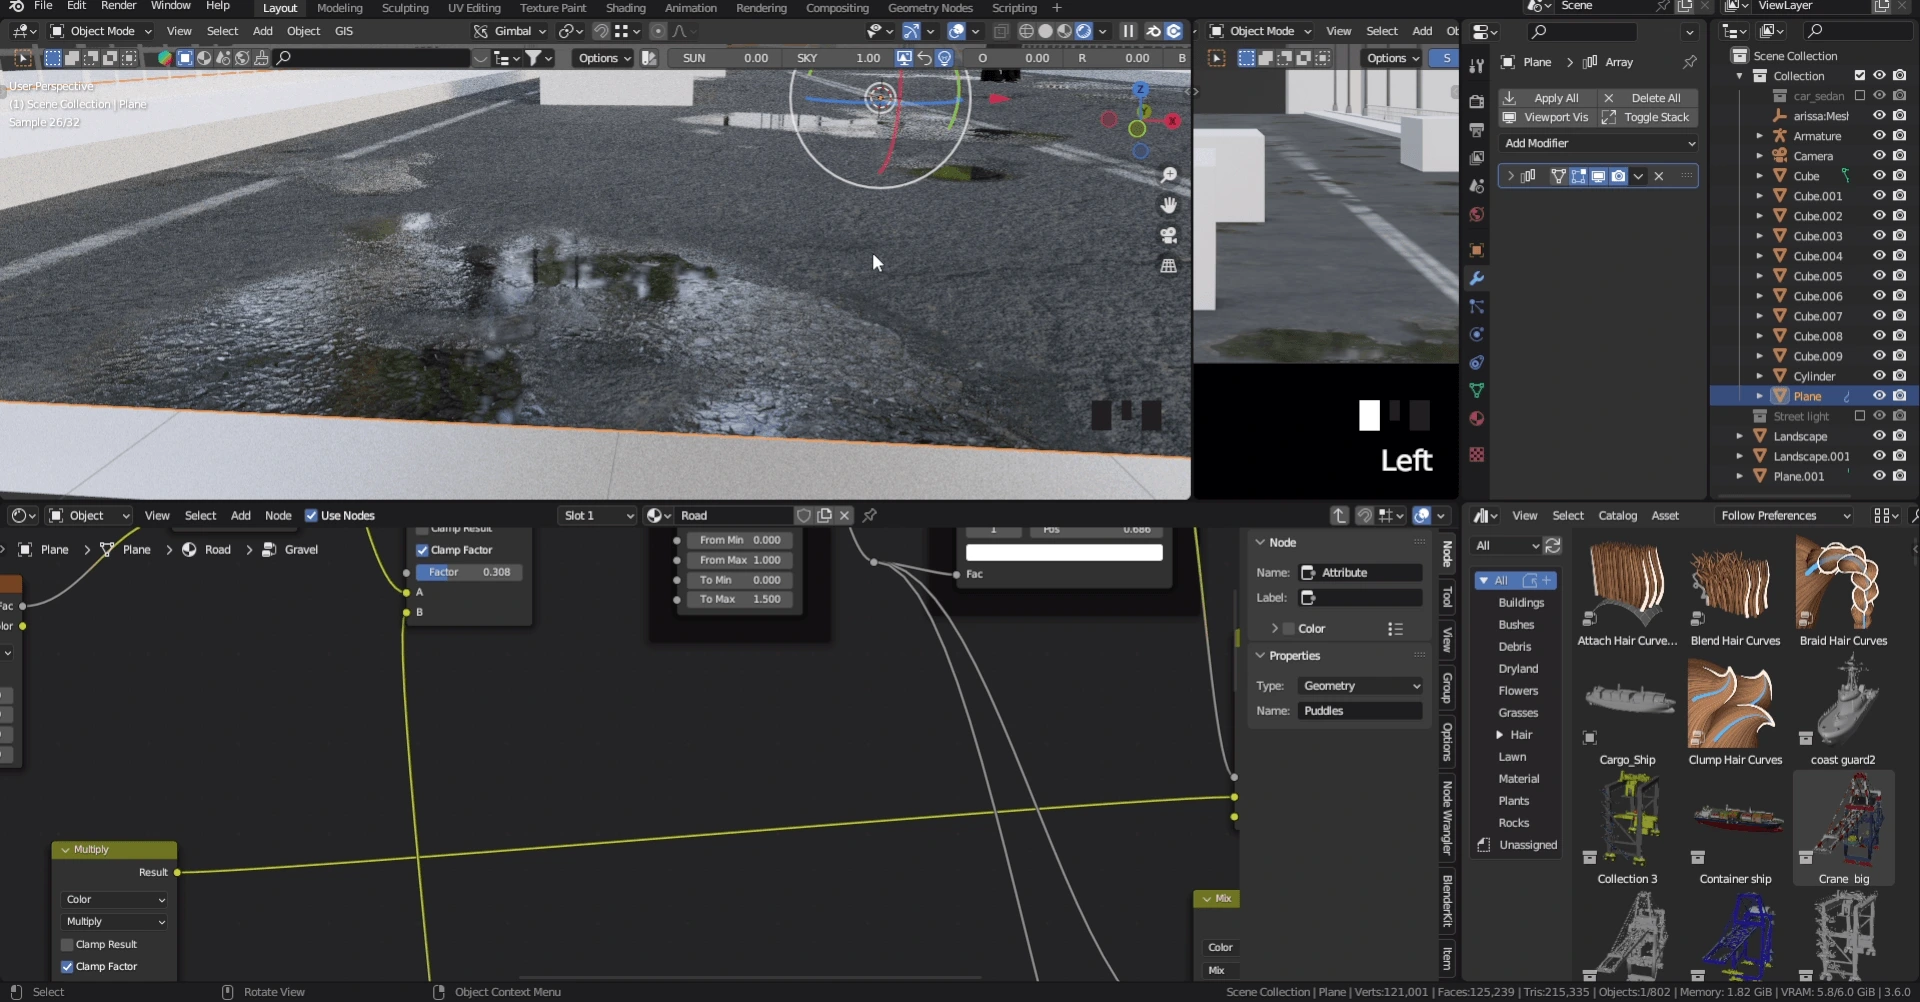Hide Cube.003 in viewport via eye icon
Screen dimensions: 1920x1002
click(x=1879, y=236)
